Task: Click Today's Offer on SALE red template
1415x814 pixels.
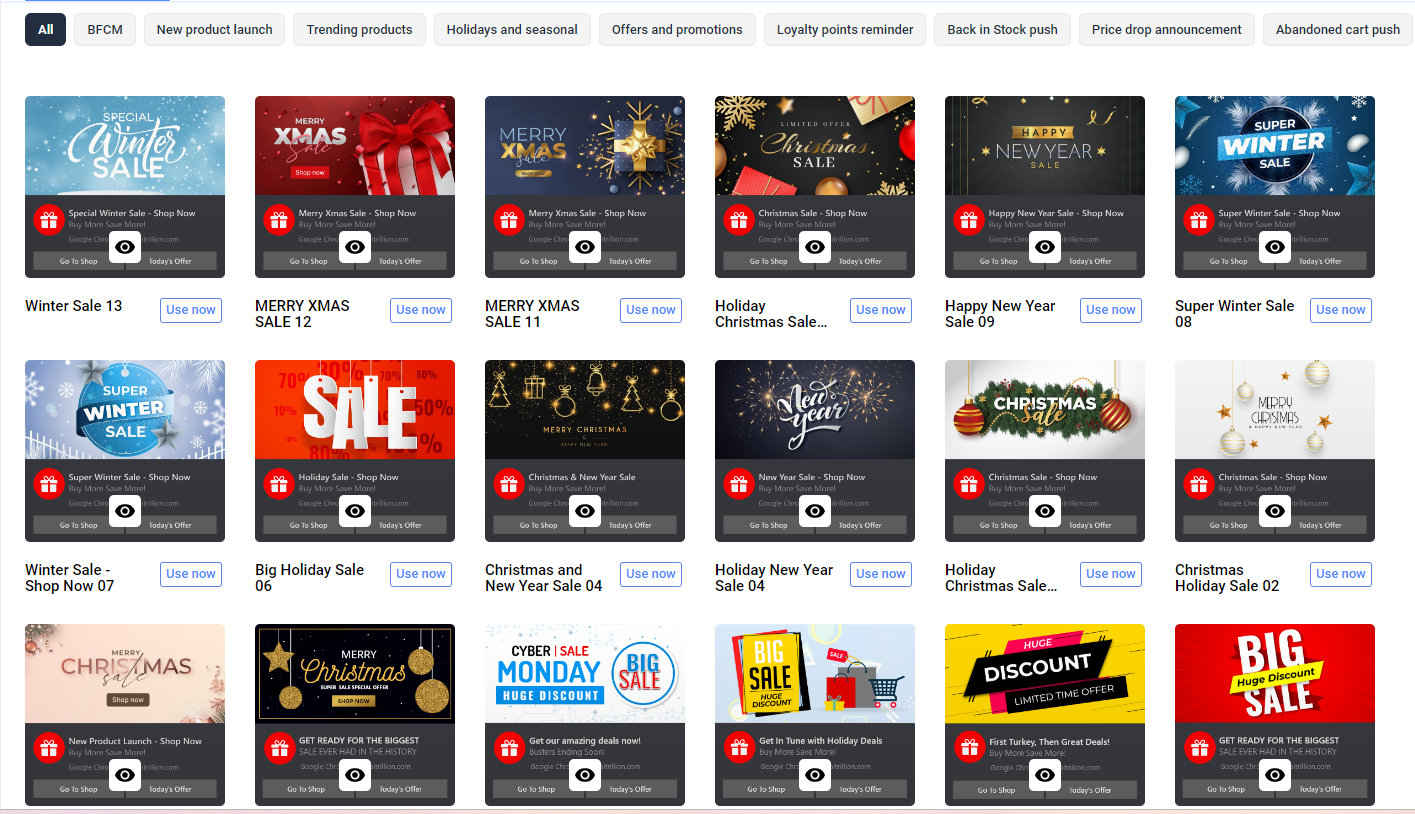Action: tap(400, 525)
